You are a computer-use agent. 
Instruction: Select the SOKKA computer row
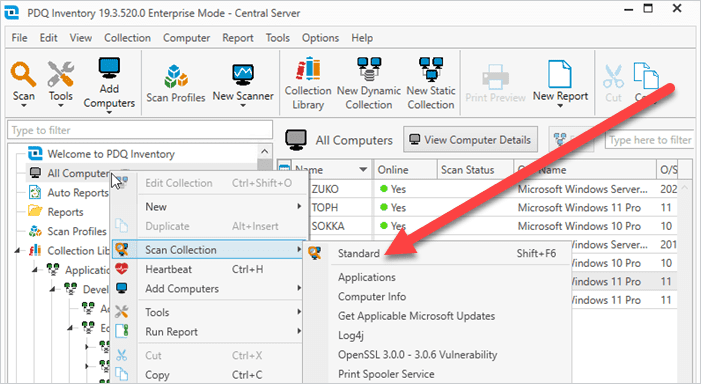click(x=478, y=226)
